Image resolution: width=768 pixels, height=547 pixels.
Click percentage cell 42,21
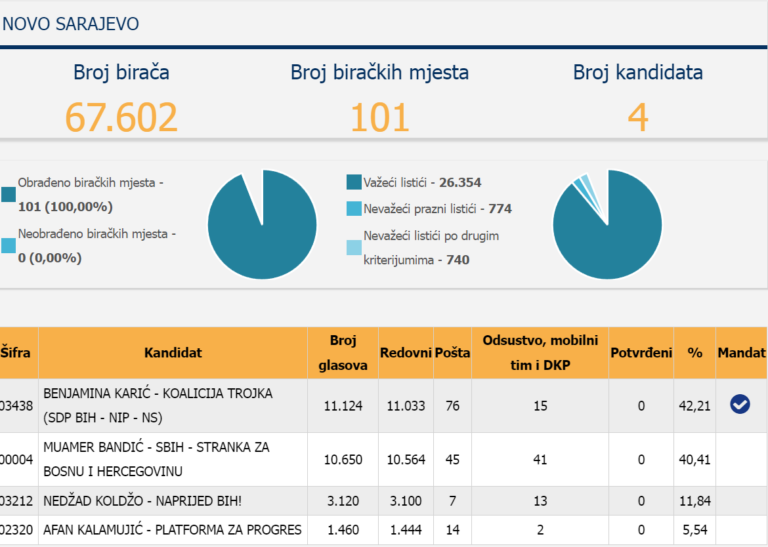click(x=695, y=405)
